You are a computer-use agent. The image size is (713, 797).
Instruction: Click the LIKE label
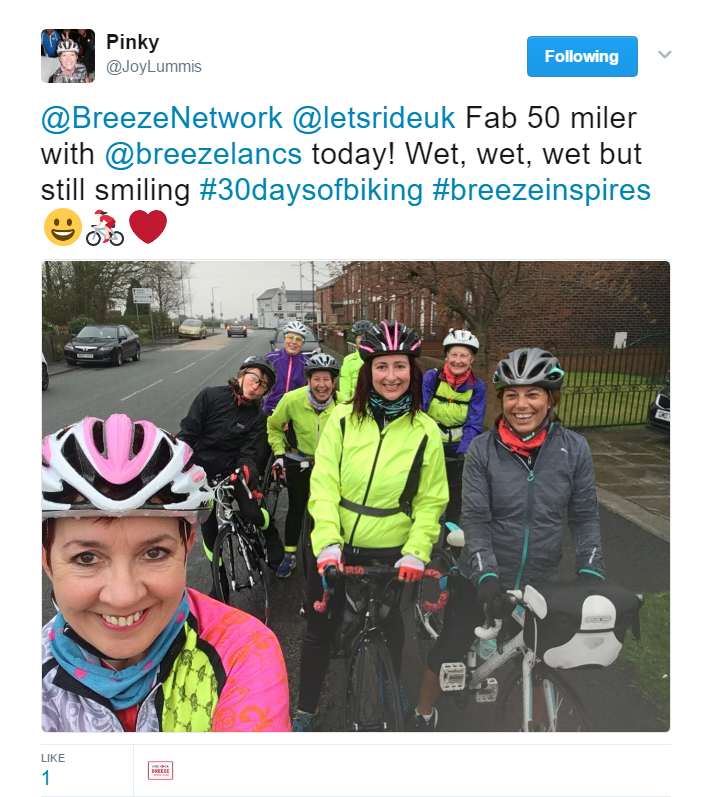tap(53, 758)
